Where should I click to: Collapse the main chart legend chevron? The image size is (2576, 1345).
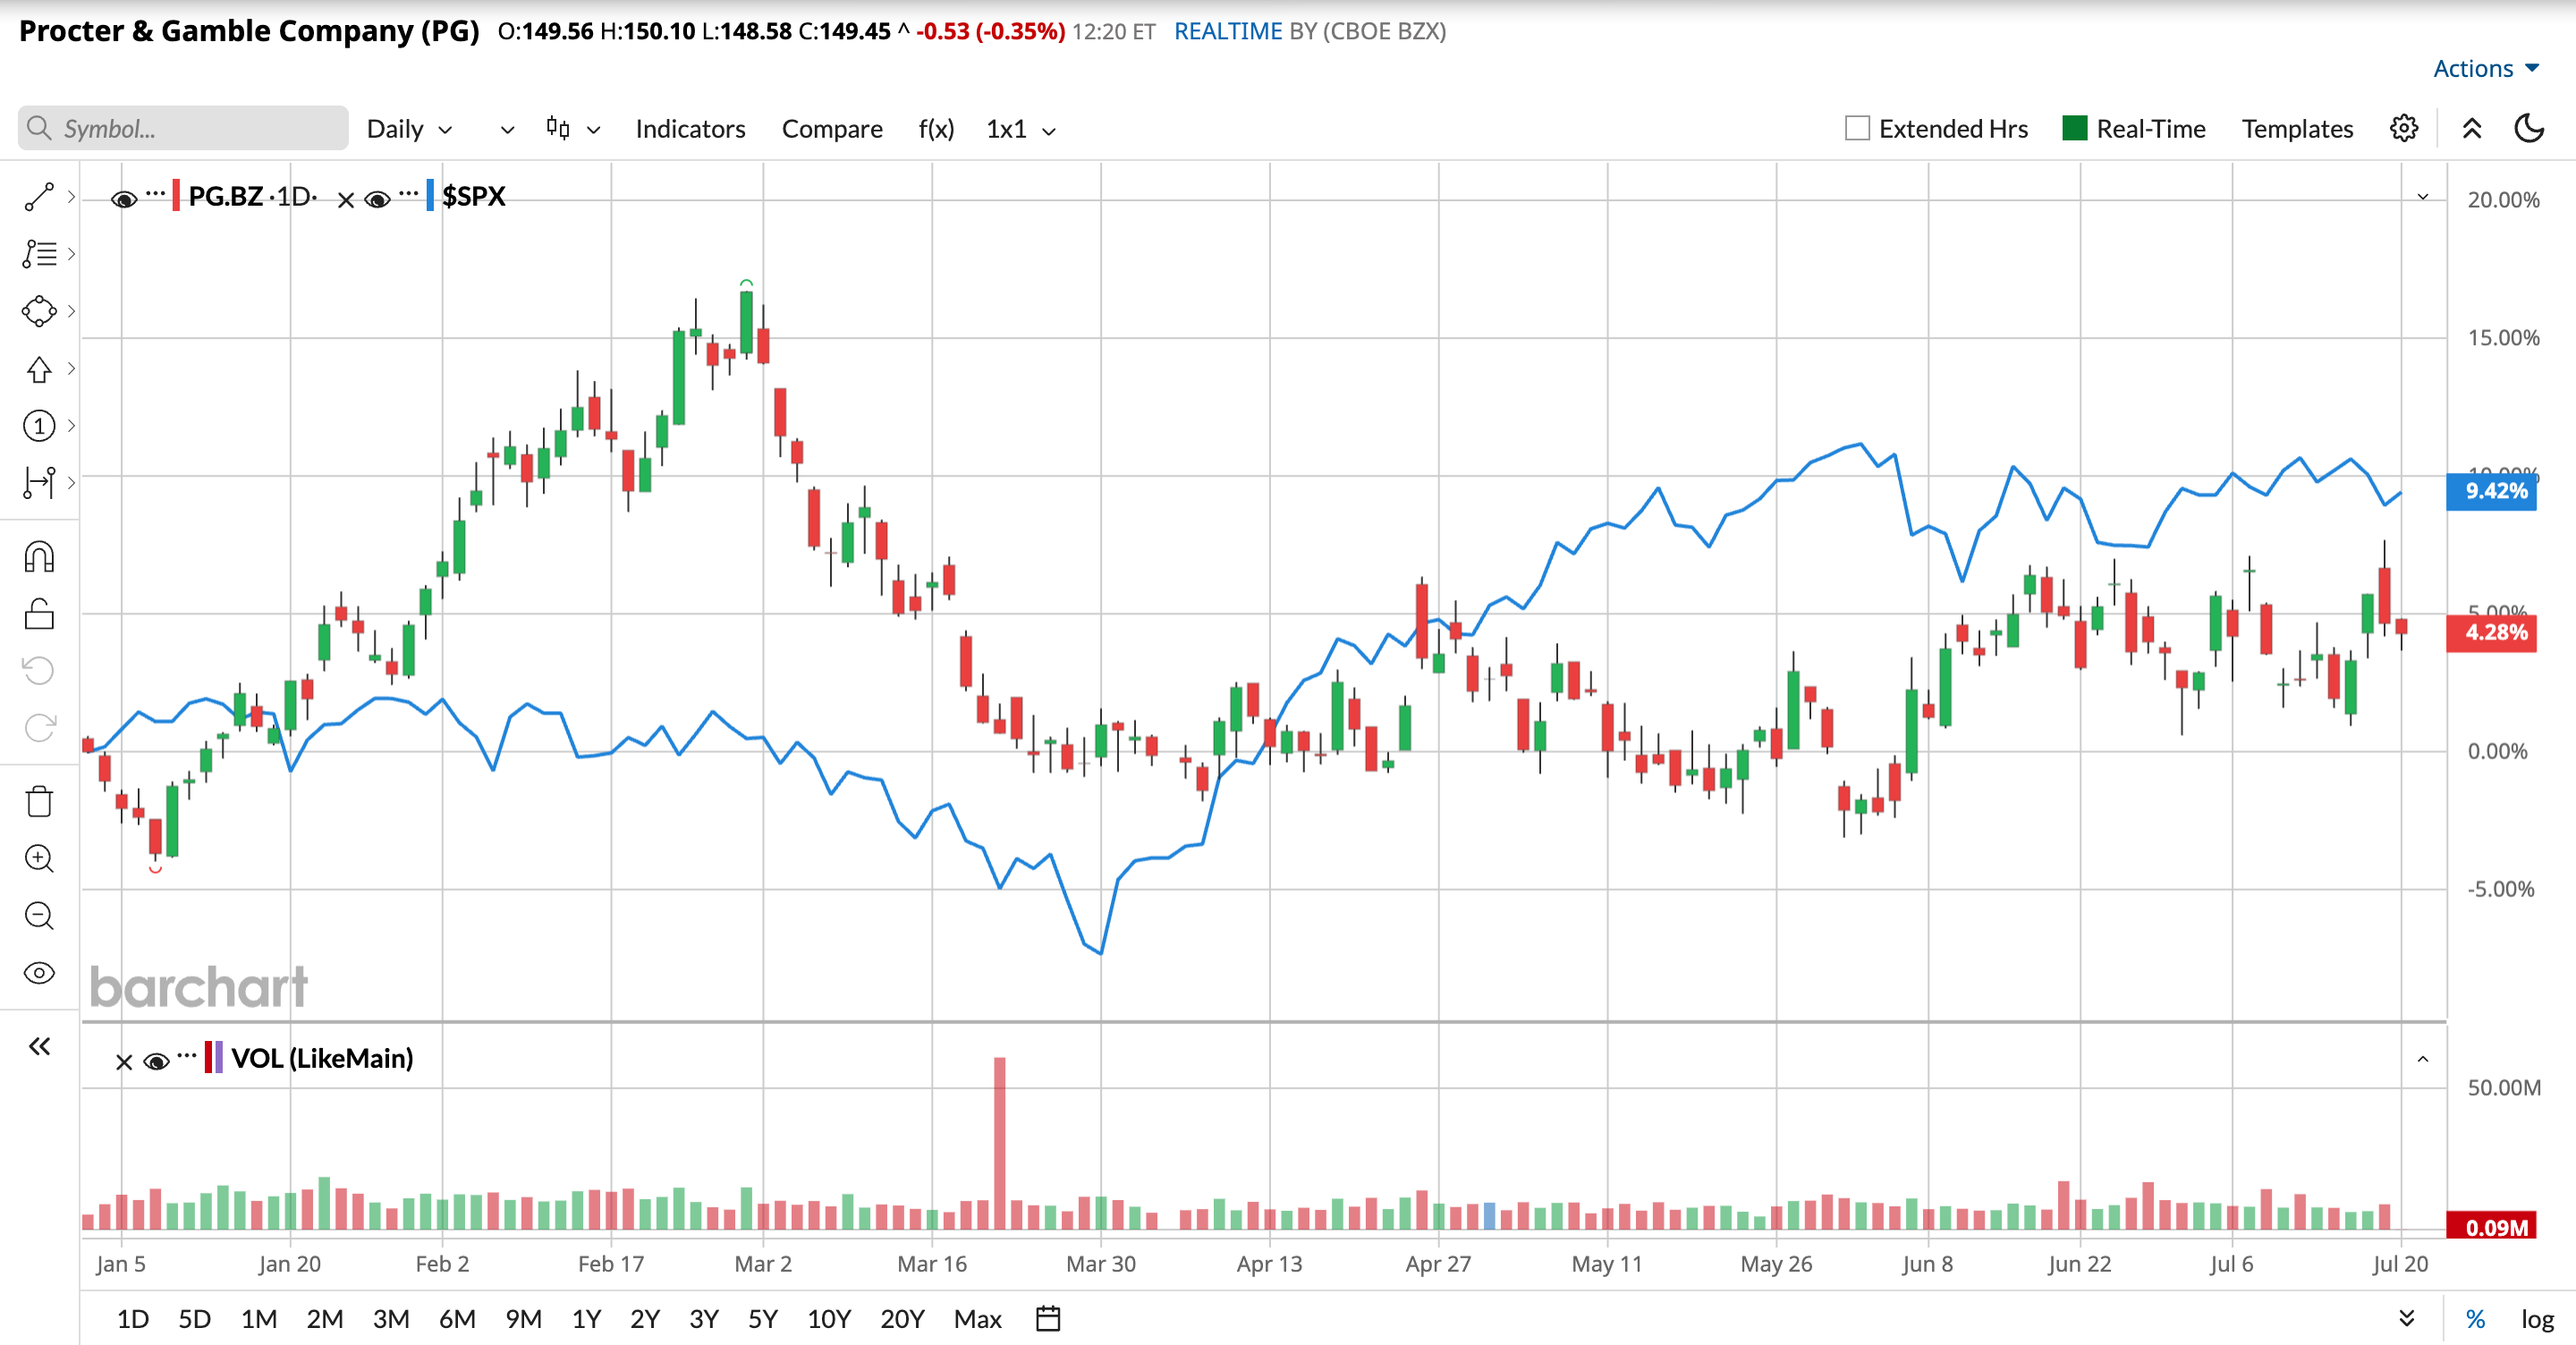pos(2423,197)
